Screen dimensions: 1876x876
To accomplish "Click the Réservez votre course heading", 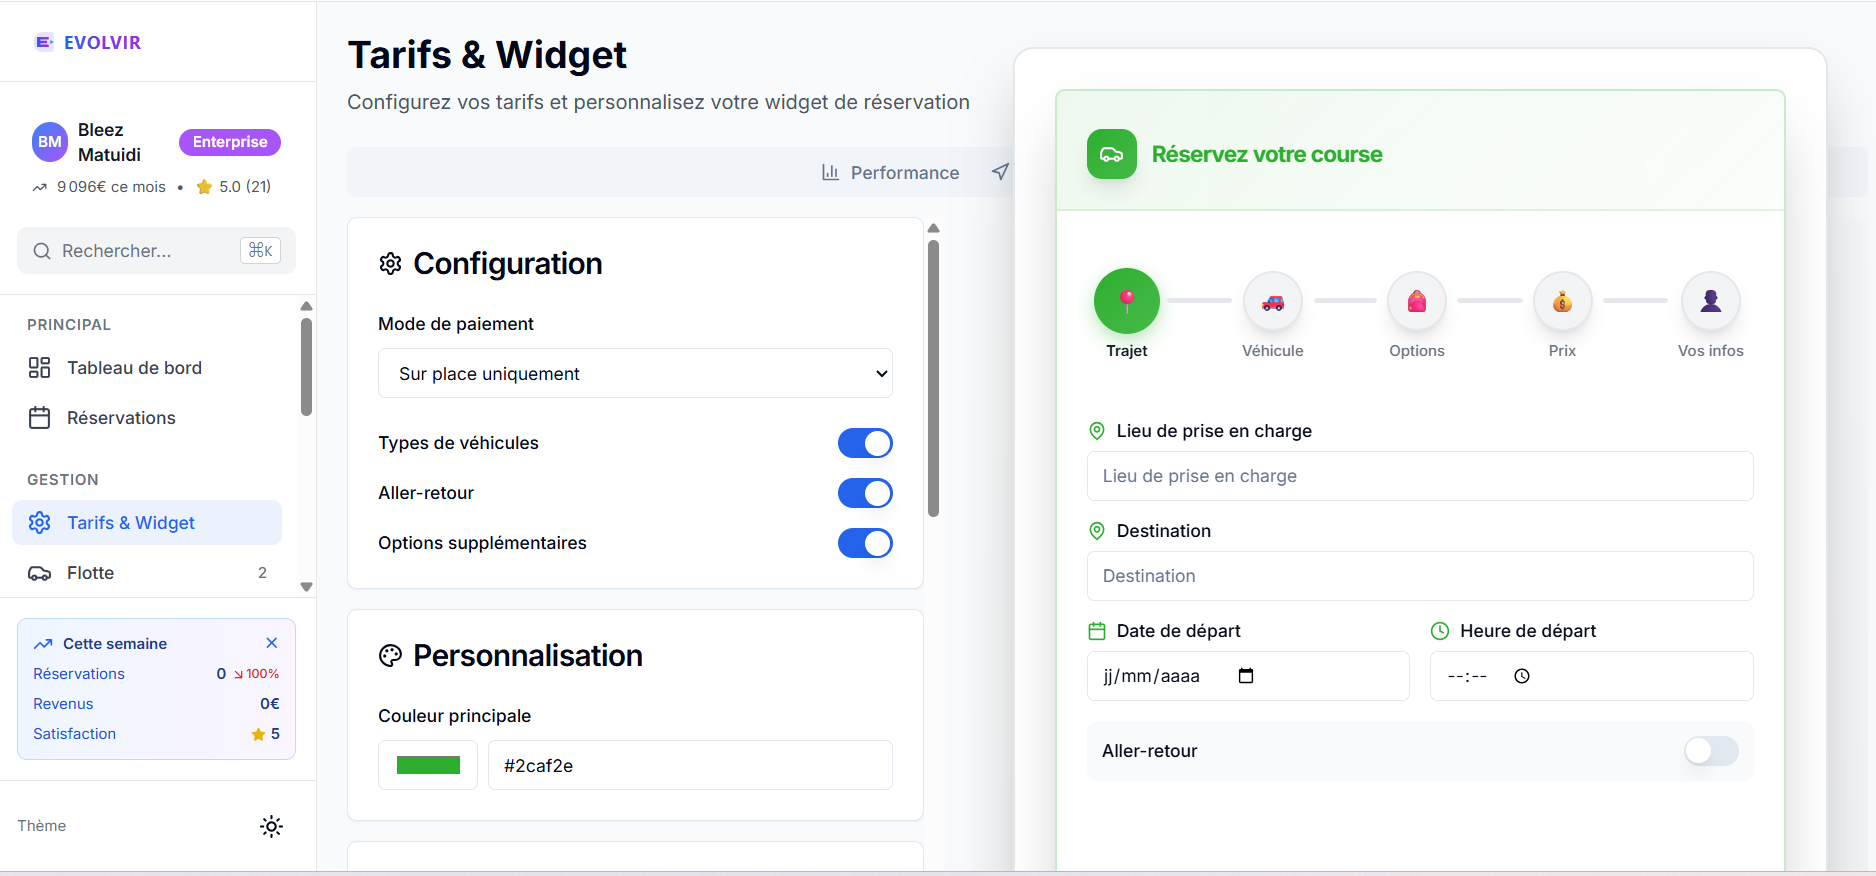I will (x=1267, y=154).
